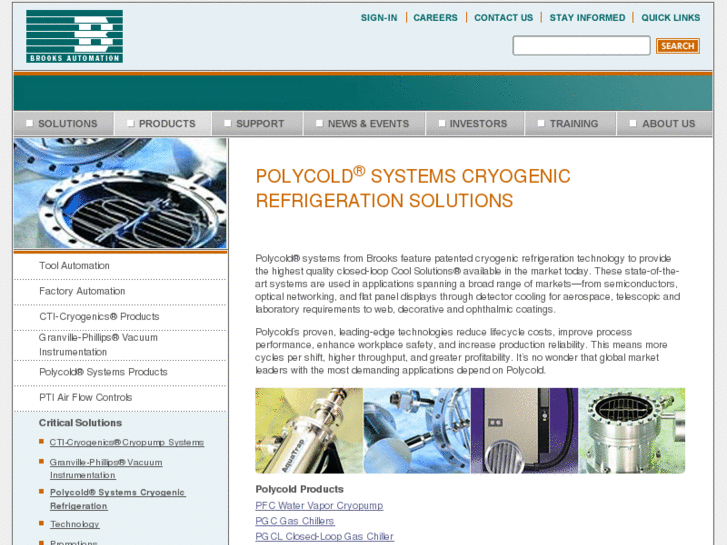Viewport: 727px width, 545px height.
Task: Open the SOLUTIONS navigation tab
Action: tap(64, 124)
